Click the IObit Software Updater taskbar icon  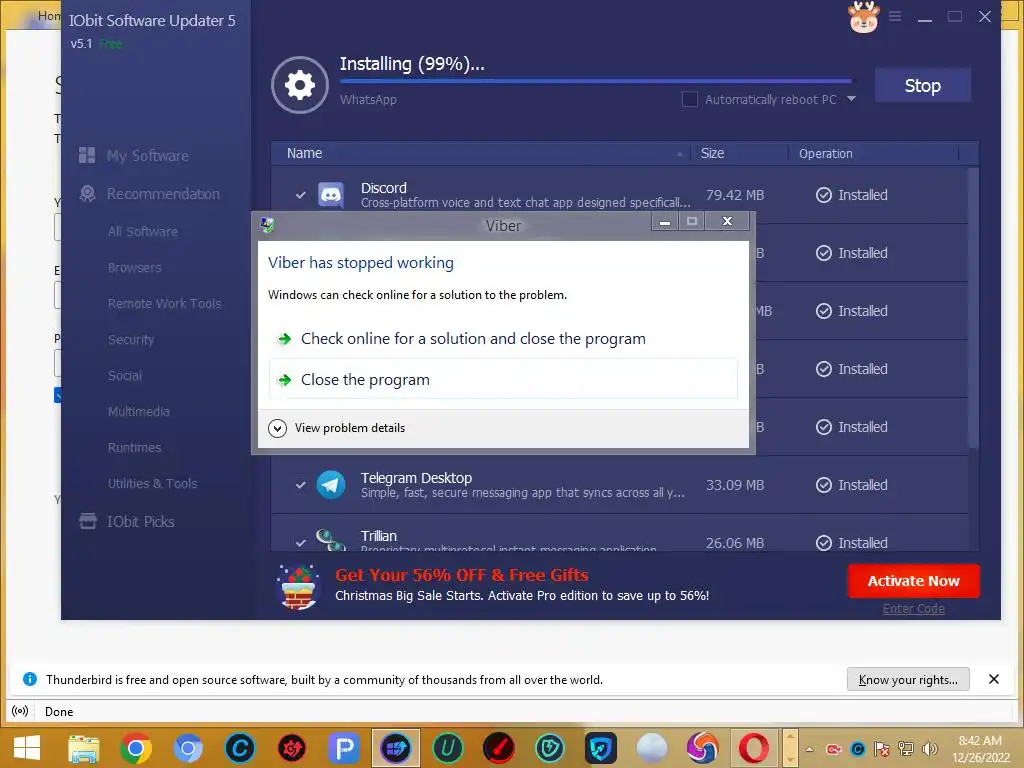click(x=396, y=748)
